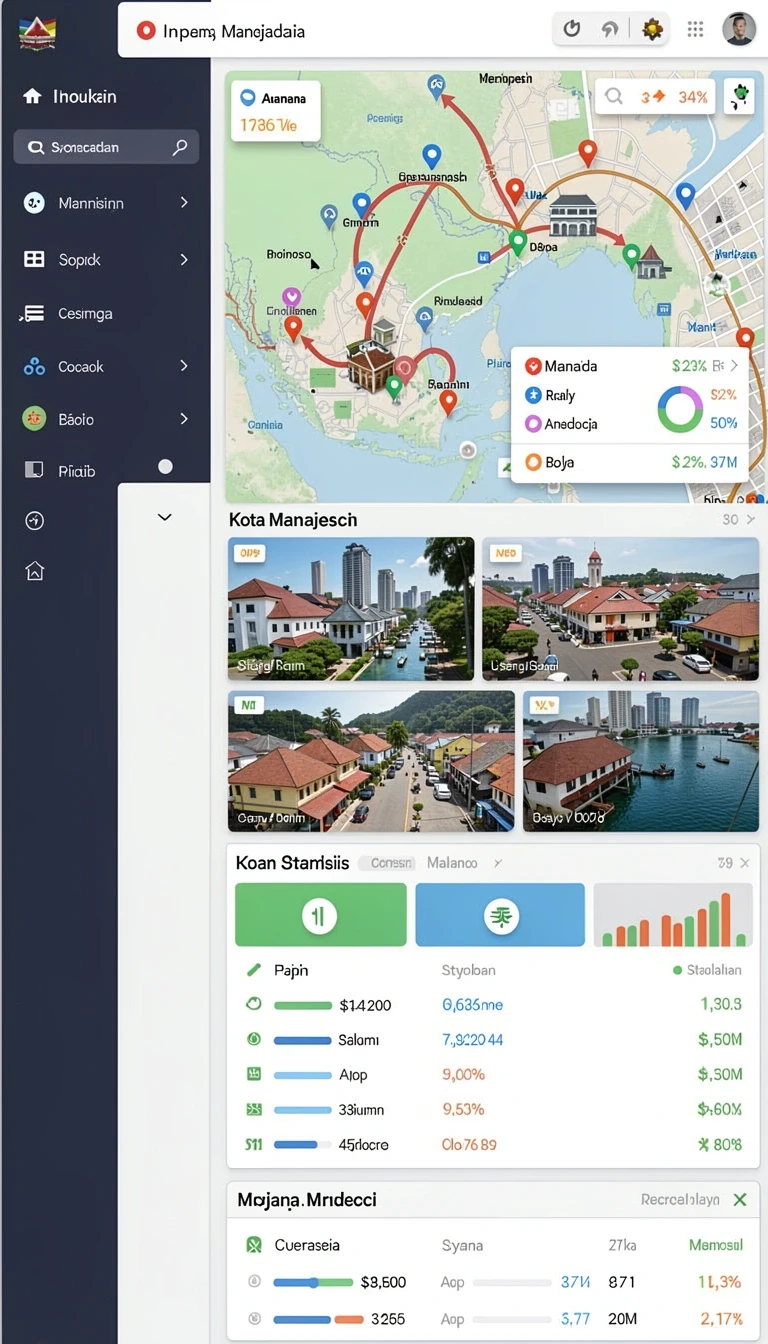Open the orange bar chart card
Image resolution: width=768 pixels, height=1344 pixels.
(673, 914)
